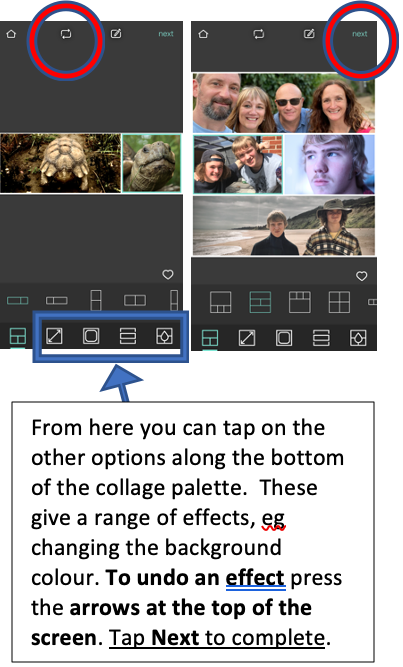Select the rounded border tool in left toolbar
This screenshot has width=403, height=667.
(x=91, y=336)
